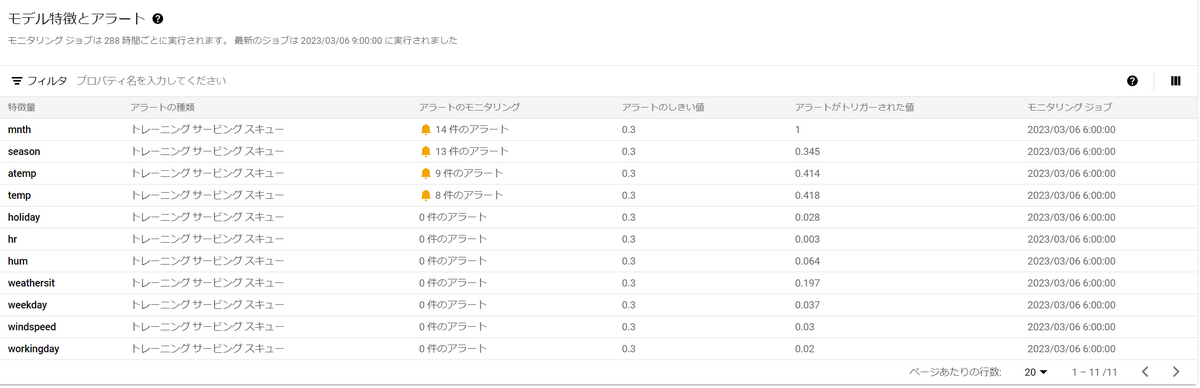
Task: Click 0 件のアラート in holiday row
Action: tap(453, 217)
